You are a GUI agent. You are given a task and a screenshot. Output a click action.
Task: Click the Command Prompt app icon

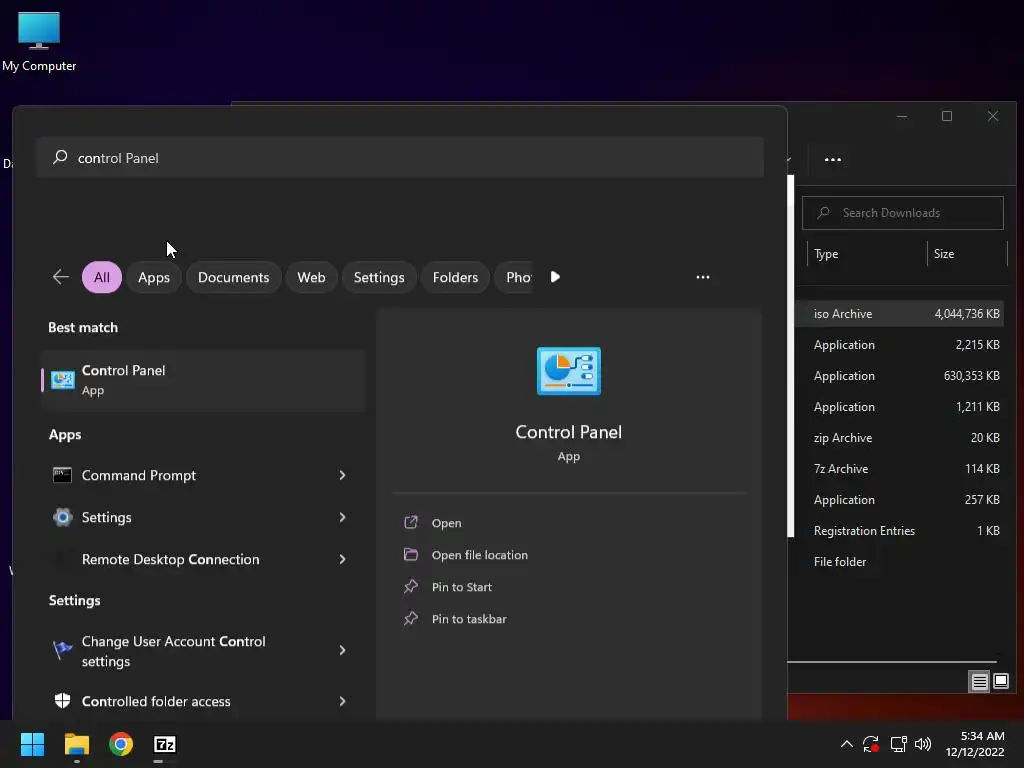coord(62,475)
